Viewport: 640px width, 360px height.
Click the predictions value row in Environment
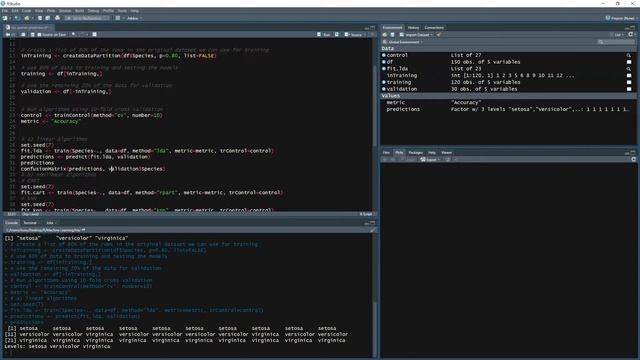pos(508,109)
